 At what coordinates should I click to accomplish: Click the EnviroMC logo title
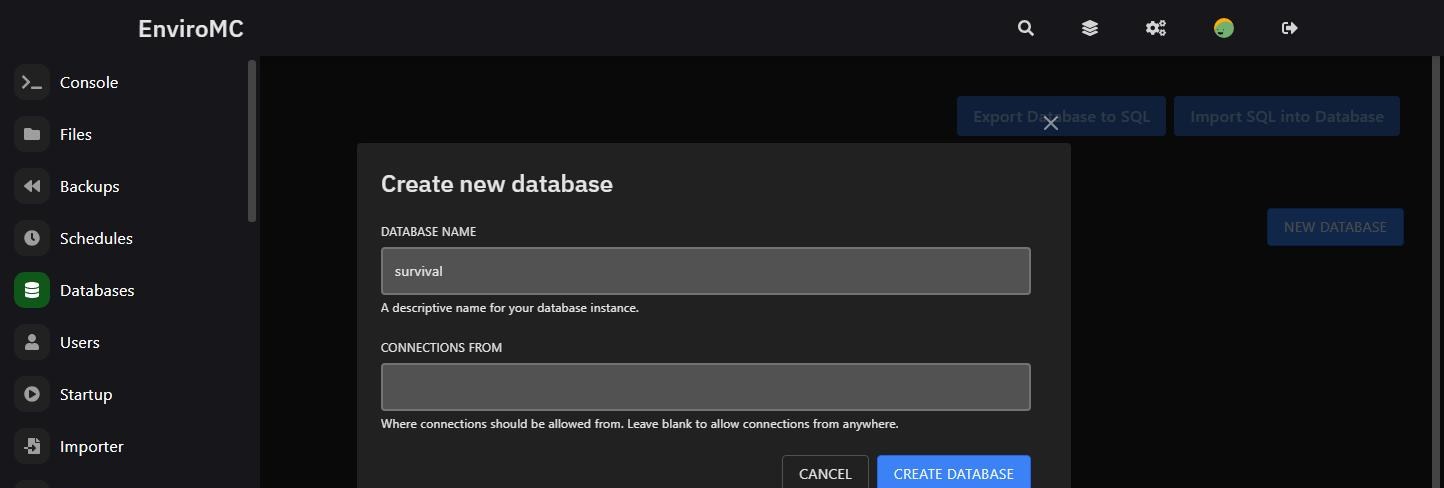tap(191, 28)
